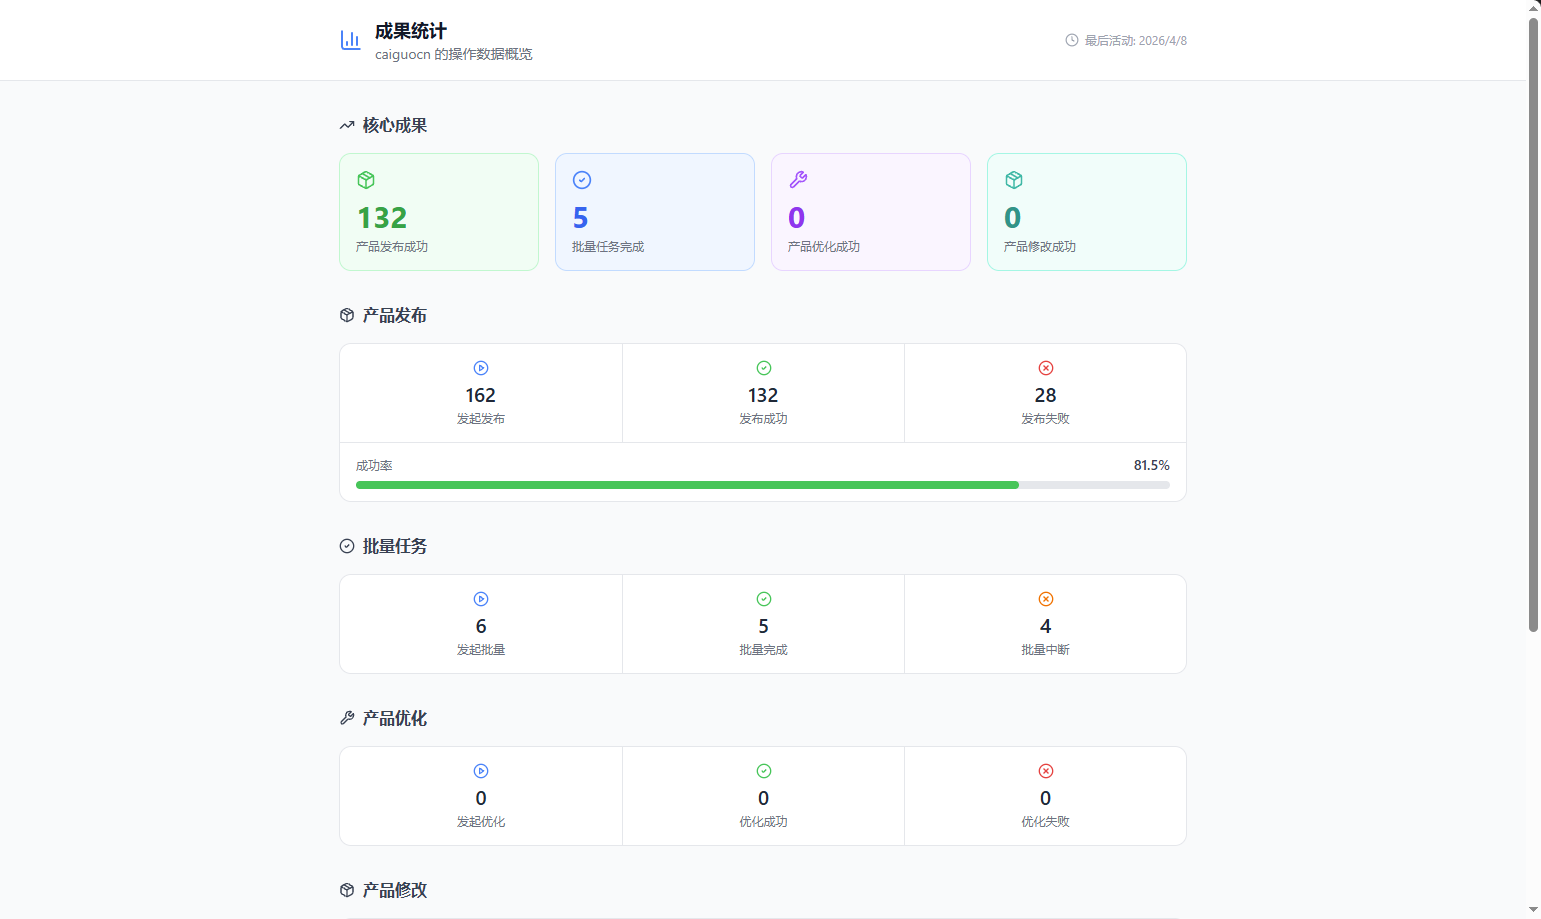
Task: Click the green box icon in 产品发布成功 card
Action: 366,180
